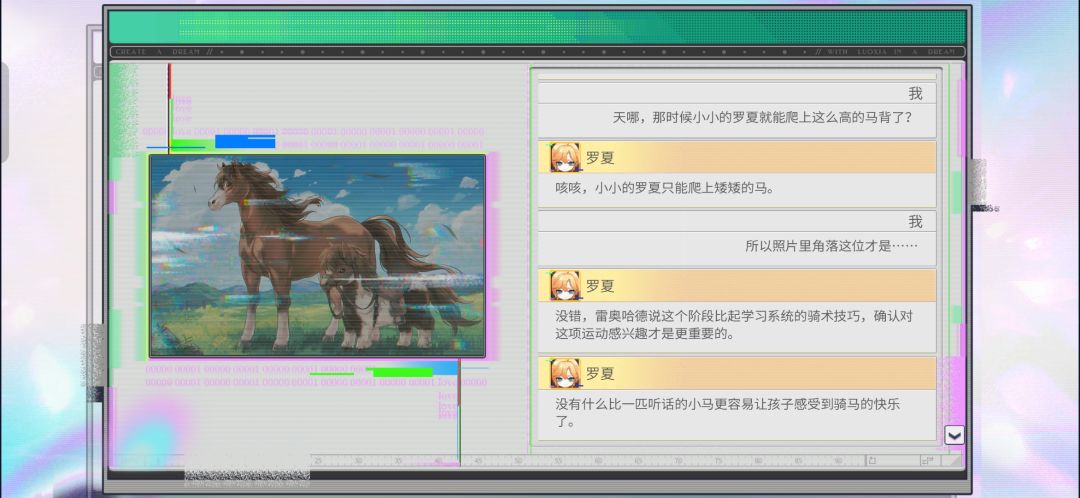Click the resize grip in the window corner
This screenshot has height=498, width=1080.
pos(954,460)
